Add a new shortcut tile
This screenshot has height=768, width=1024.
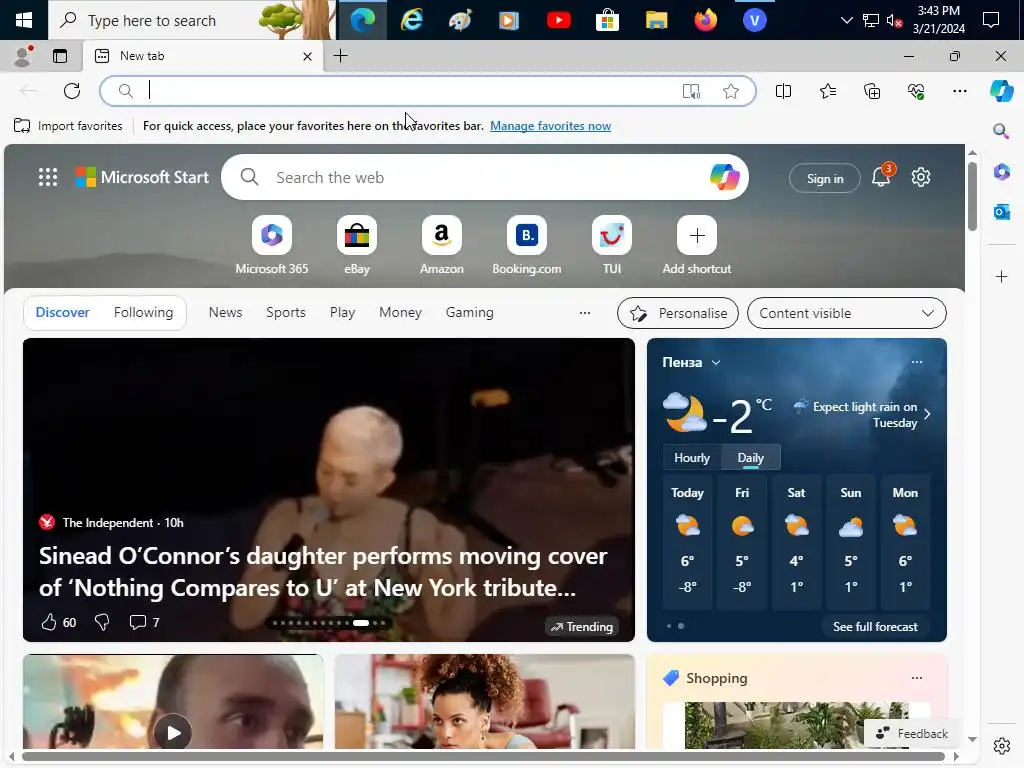pos(696,246)
